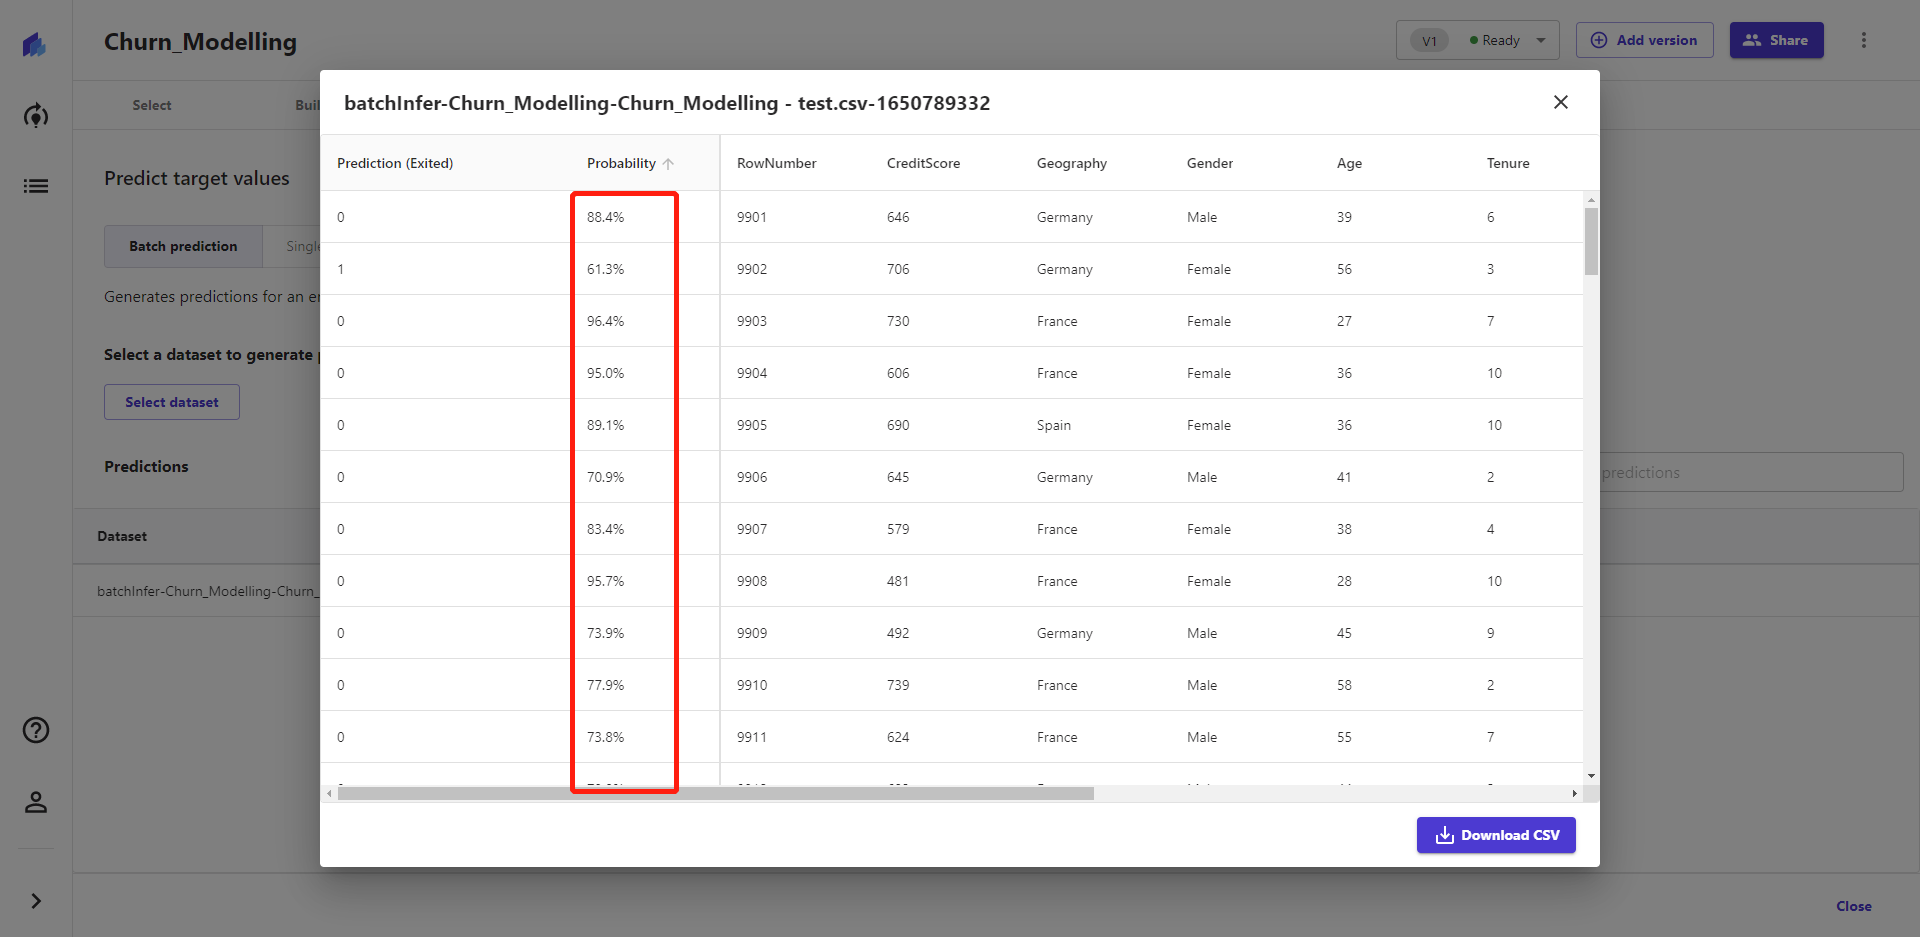Click the vertical scrollbar down arrow
Image resolution: width=1920 pixels, height=937 pixels.
(x=1590, y=776)
